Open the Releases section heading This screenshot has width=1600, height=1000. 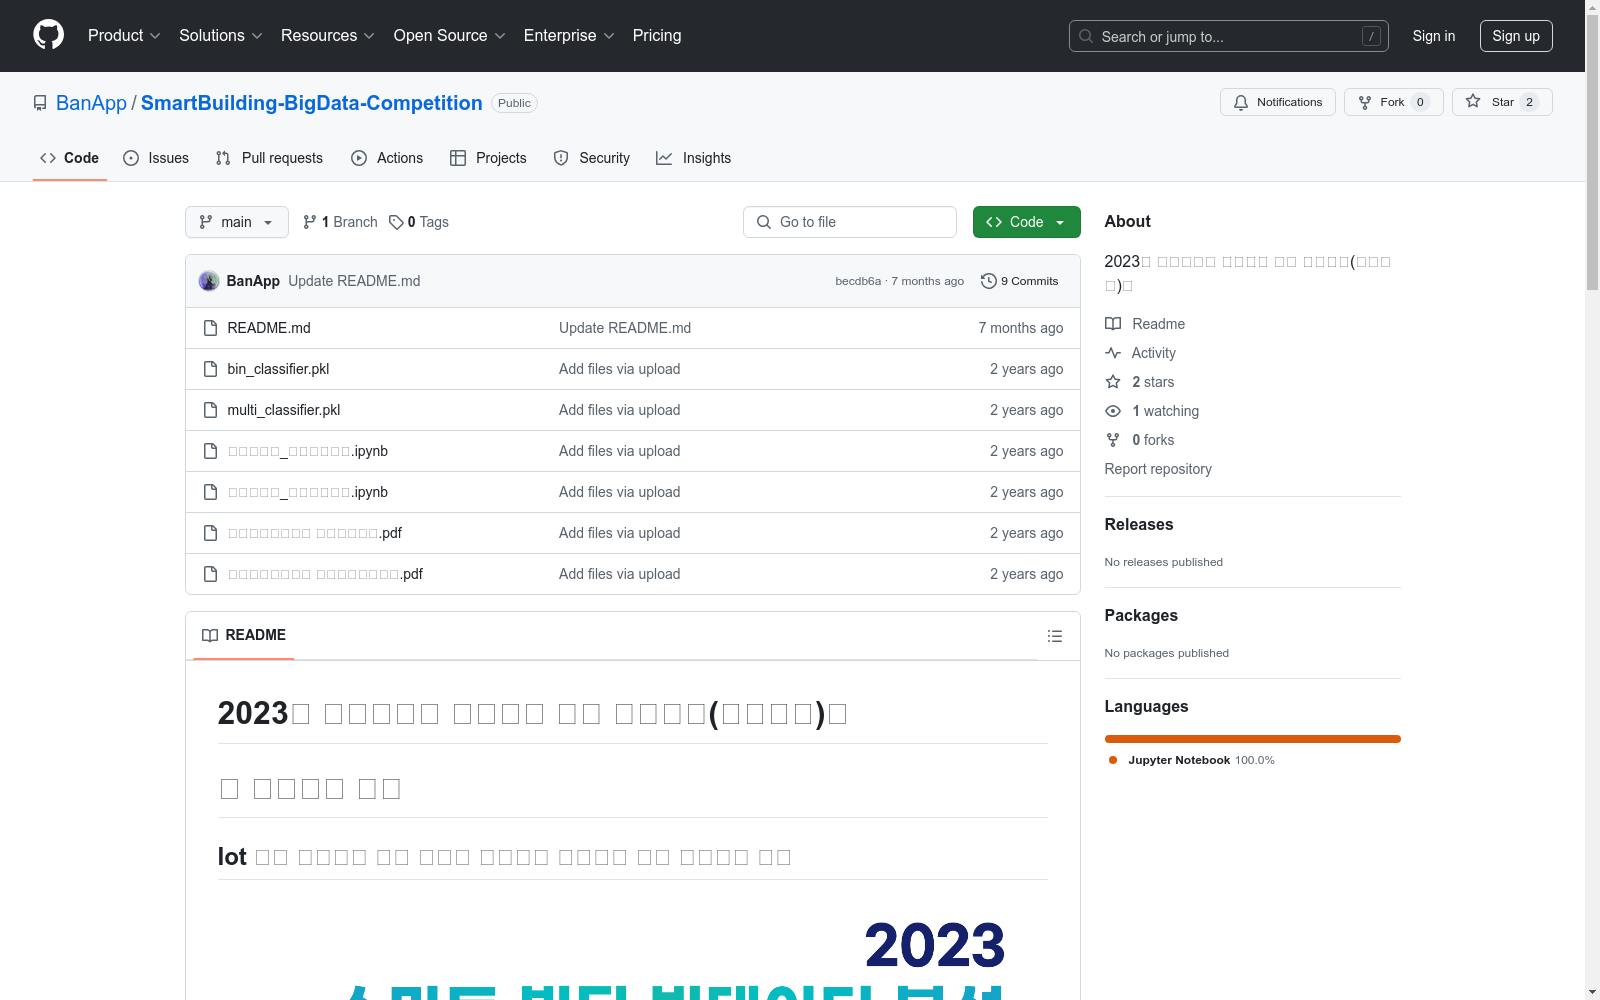click(x=1139, y=524)
